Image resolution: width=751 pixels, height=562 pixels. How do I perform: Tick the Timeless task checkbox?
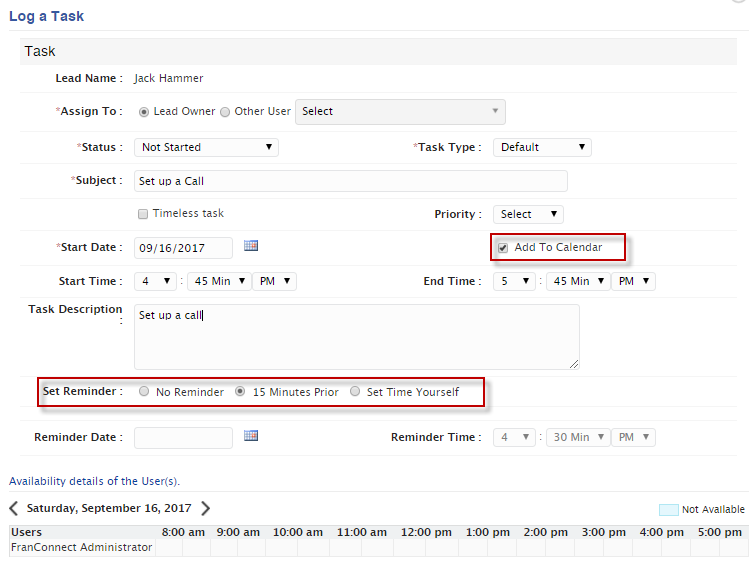tap(143, 214)
